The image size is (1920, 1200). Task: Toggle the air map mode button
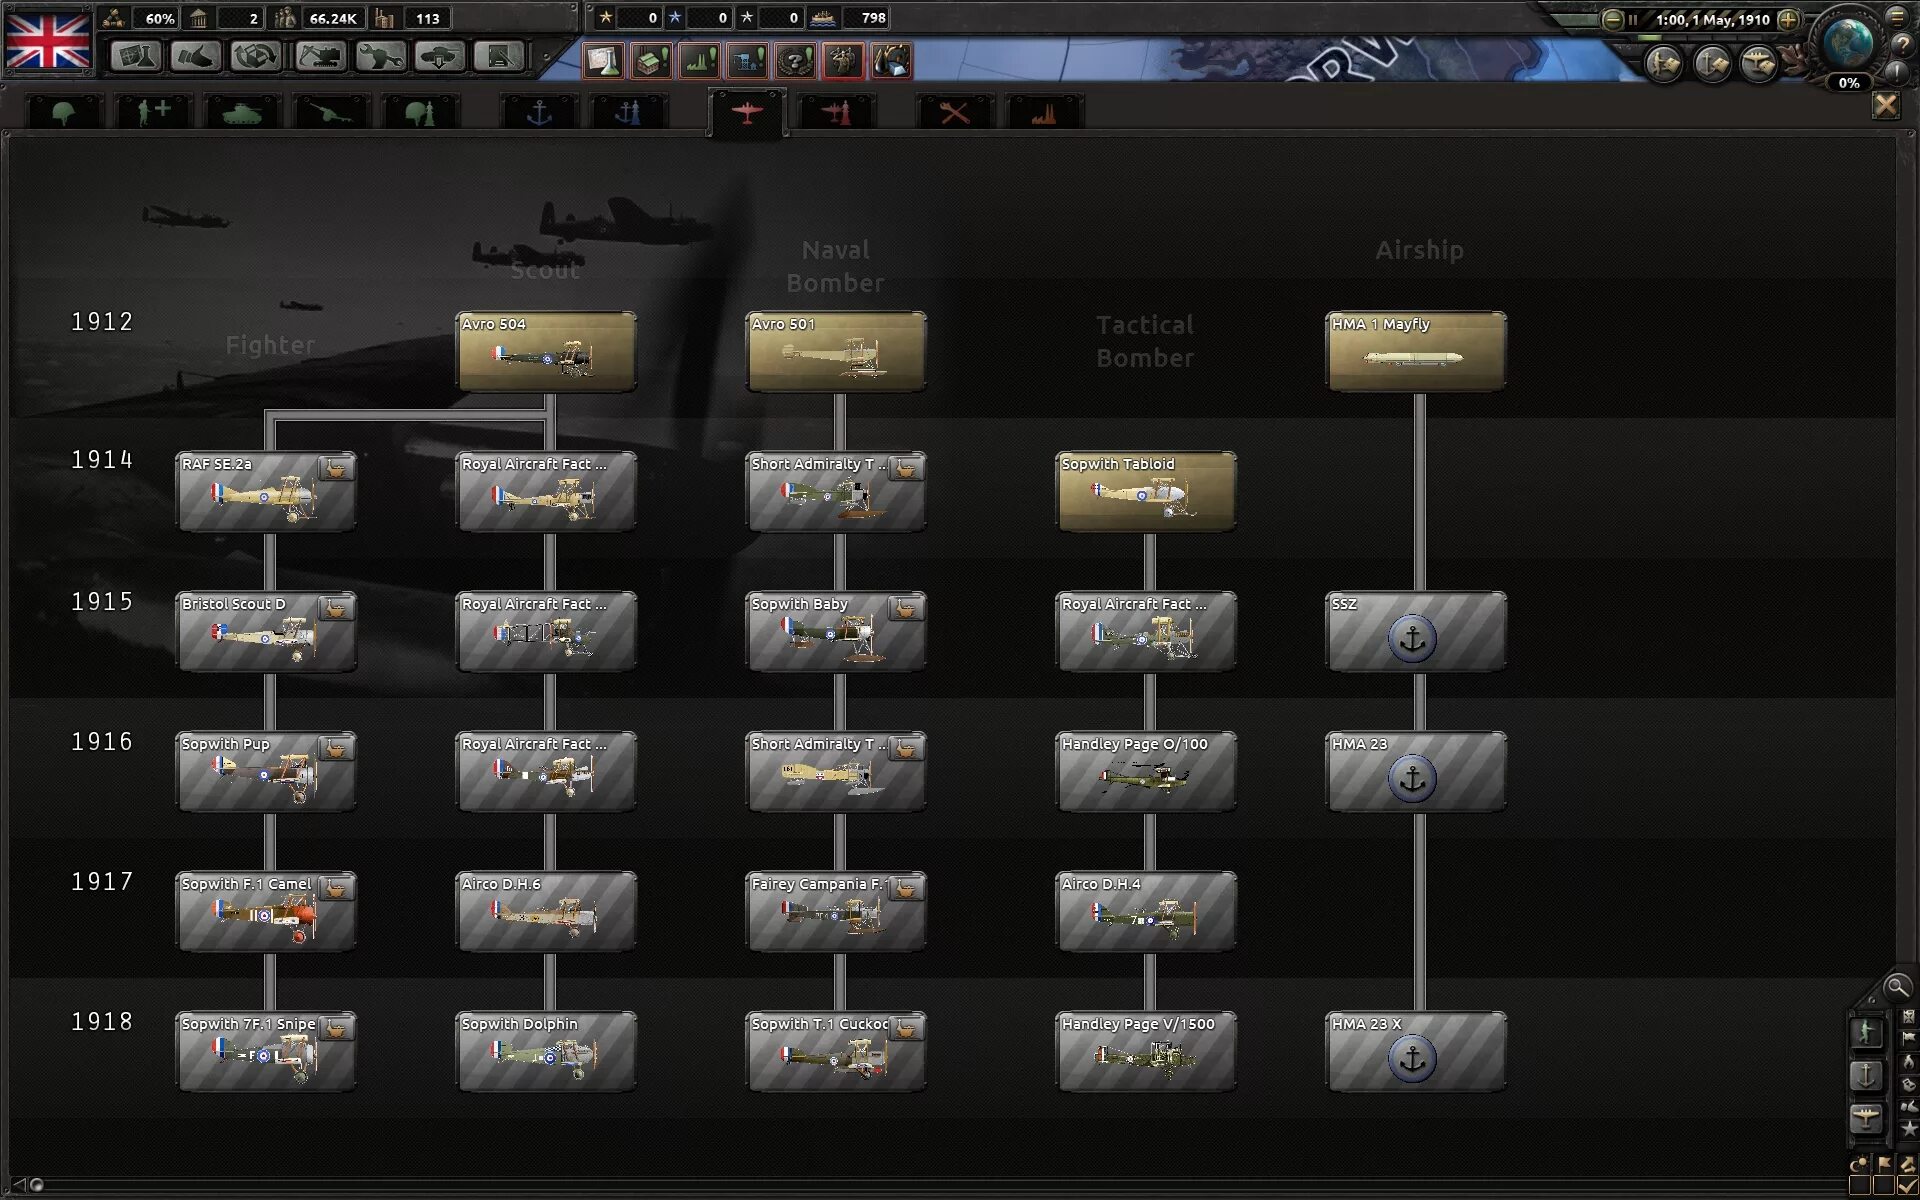tap(1865, 1118)
